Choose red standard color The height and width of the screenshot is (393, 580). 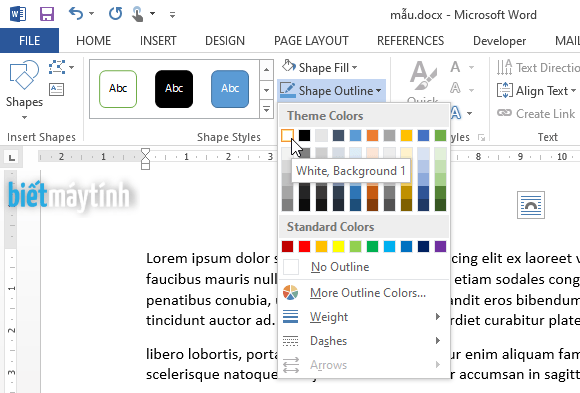click(304, 246)
